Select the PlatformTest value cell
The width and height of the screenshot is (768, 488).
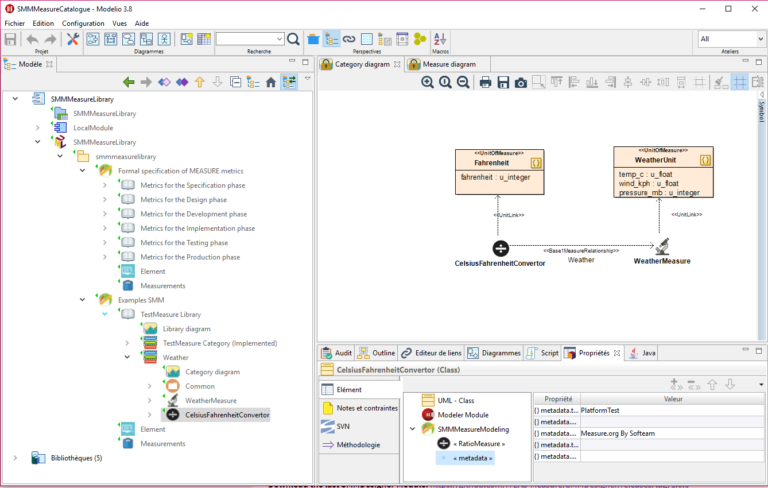coord(672,411)
